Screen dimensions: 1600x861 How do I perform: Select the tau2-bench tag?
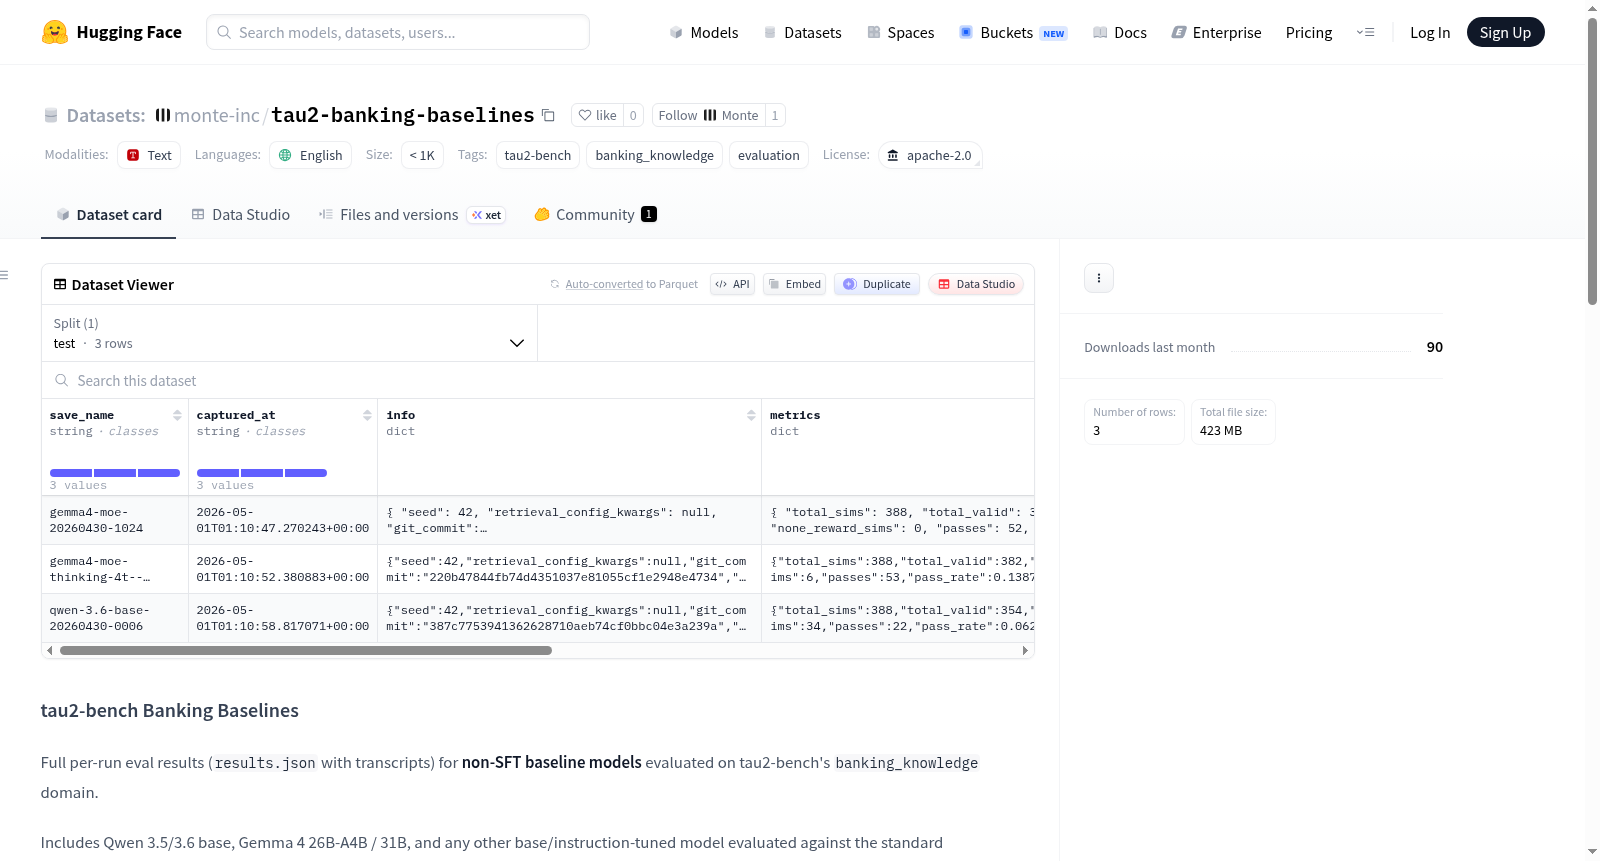[x=538, y=155]
